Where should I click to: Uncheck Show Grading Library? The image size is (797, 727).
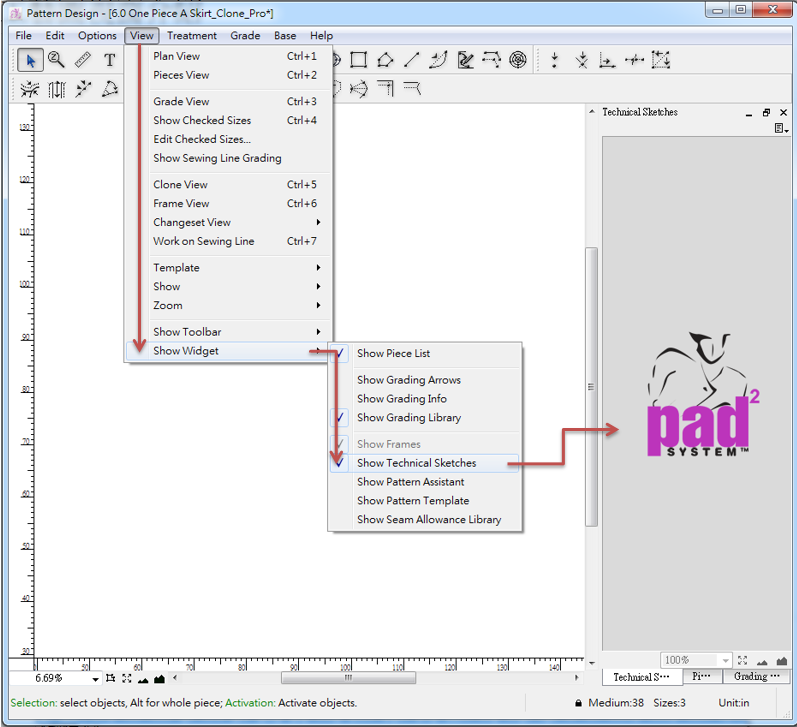pos(408,417)
